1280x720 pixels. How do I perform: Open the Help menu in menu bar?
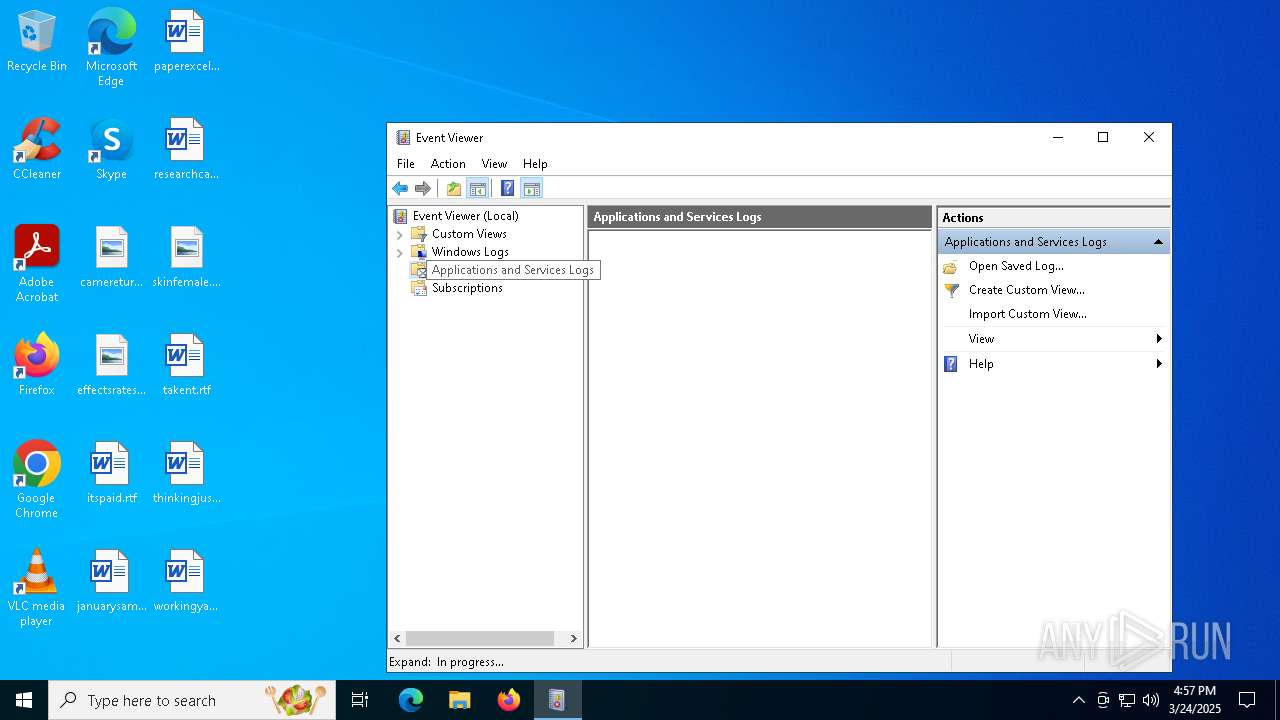(x=535, y=163)
